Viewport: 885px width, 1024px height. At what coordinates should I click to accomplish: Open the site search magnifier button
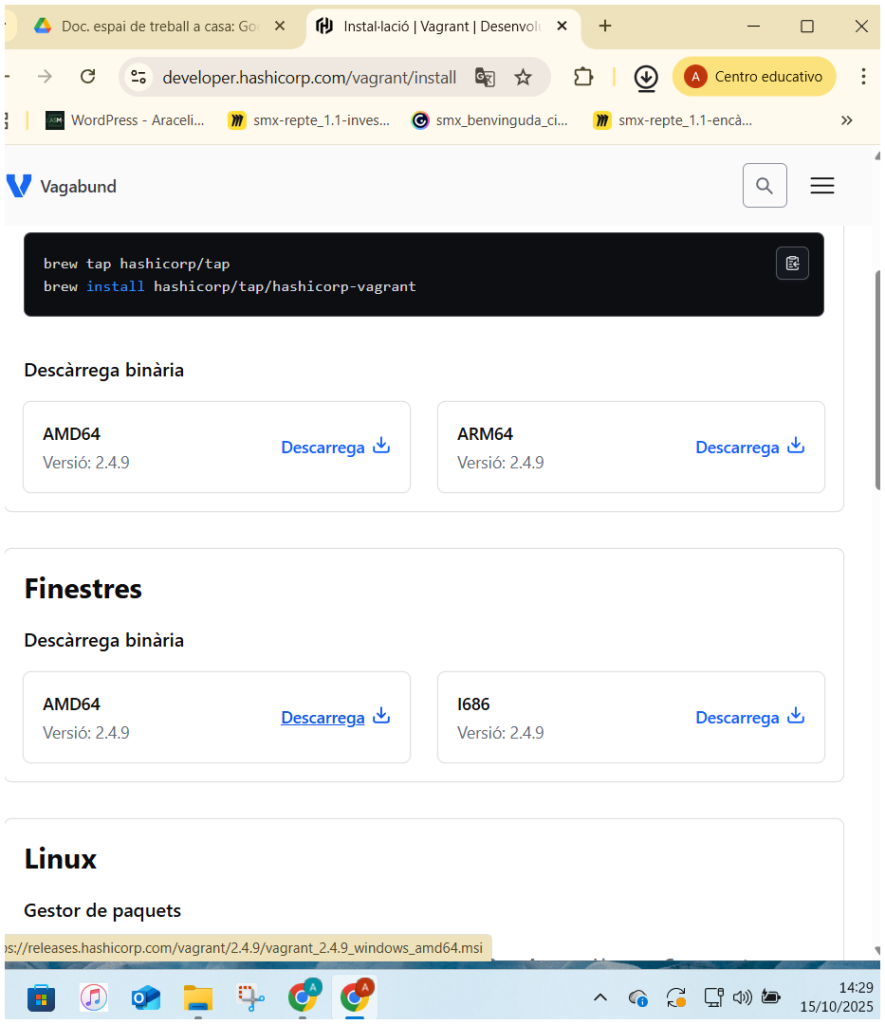coord(765,186)
